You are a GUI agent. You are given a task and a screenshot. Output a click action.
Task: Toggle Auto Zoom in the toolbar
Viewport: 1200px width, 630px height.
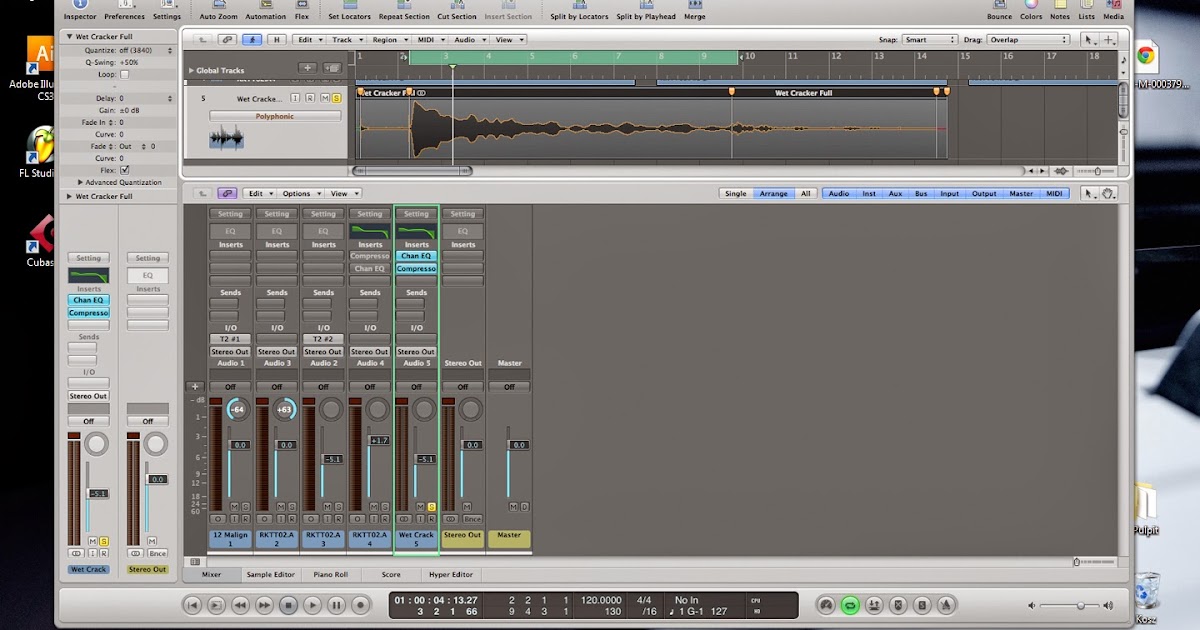[x=218, y=8]
